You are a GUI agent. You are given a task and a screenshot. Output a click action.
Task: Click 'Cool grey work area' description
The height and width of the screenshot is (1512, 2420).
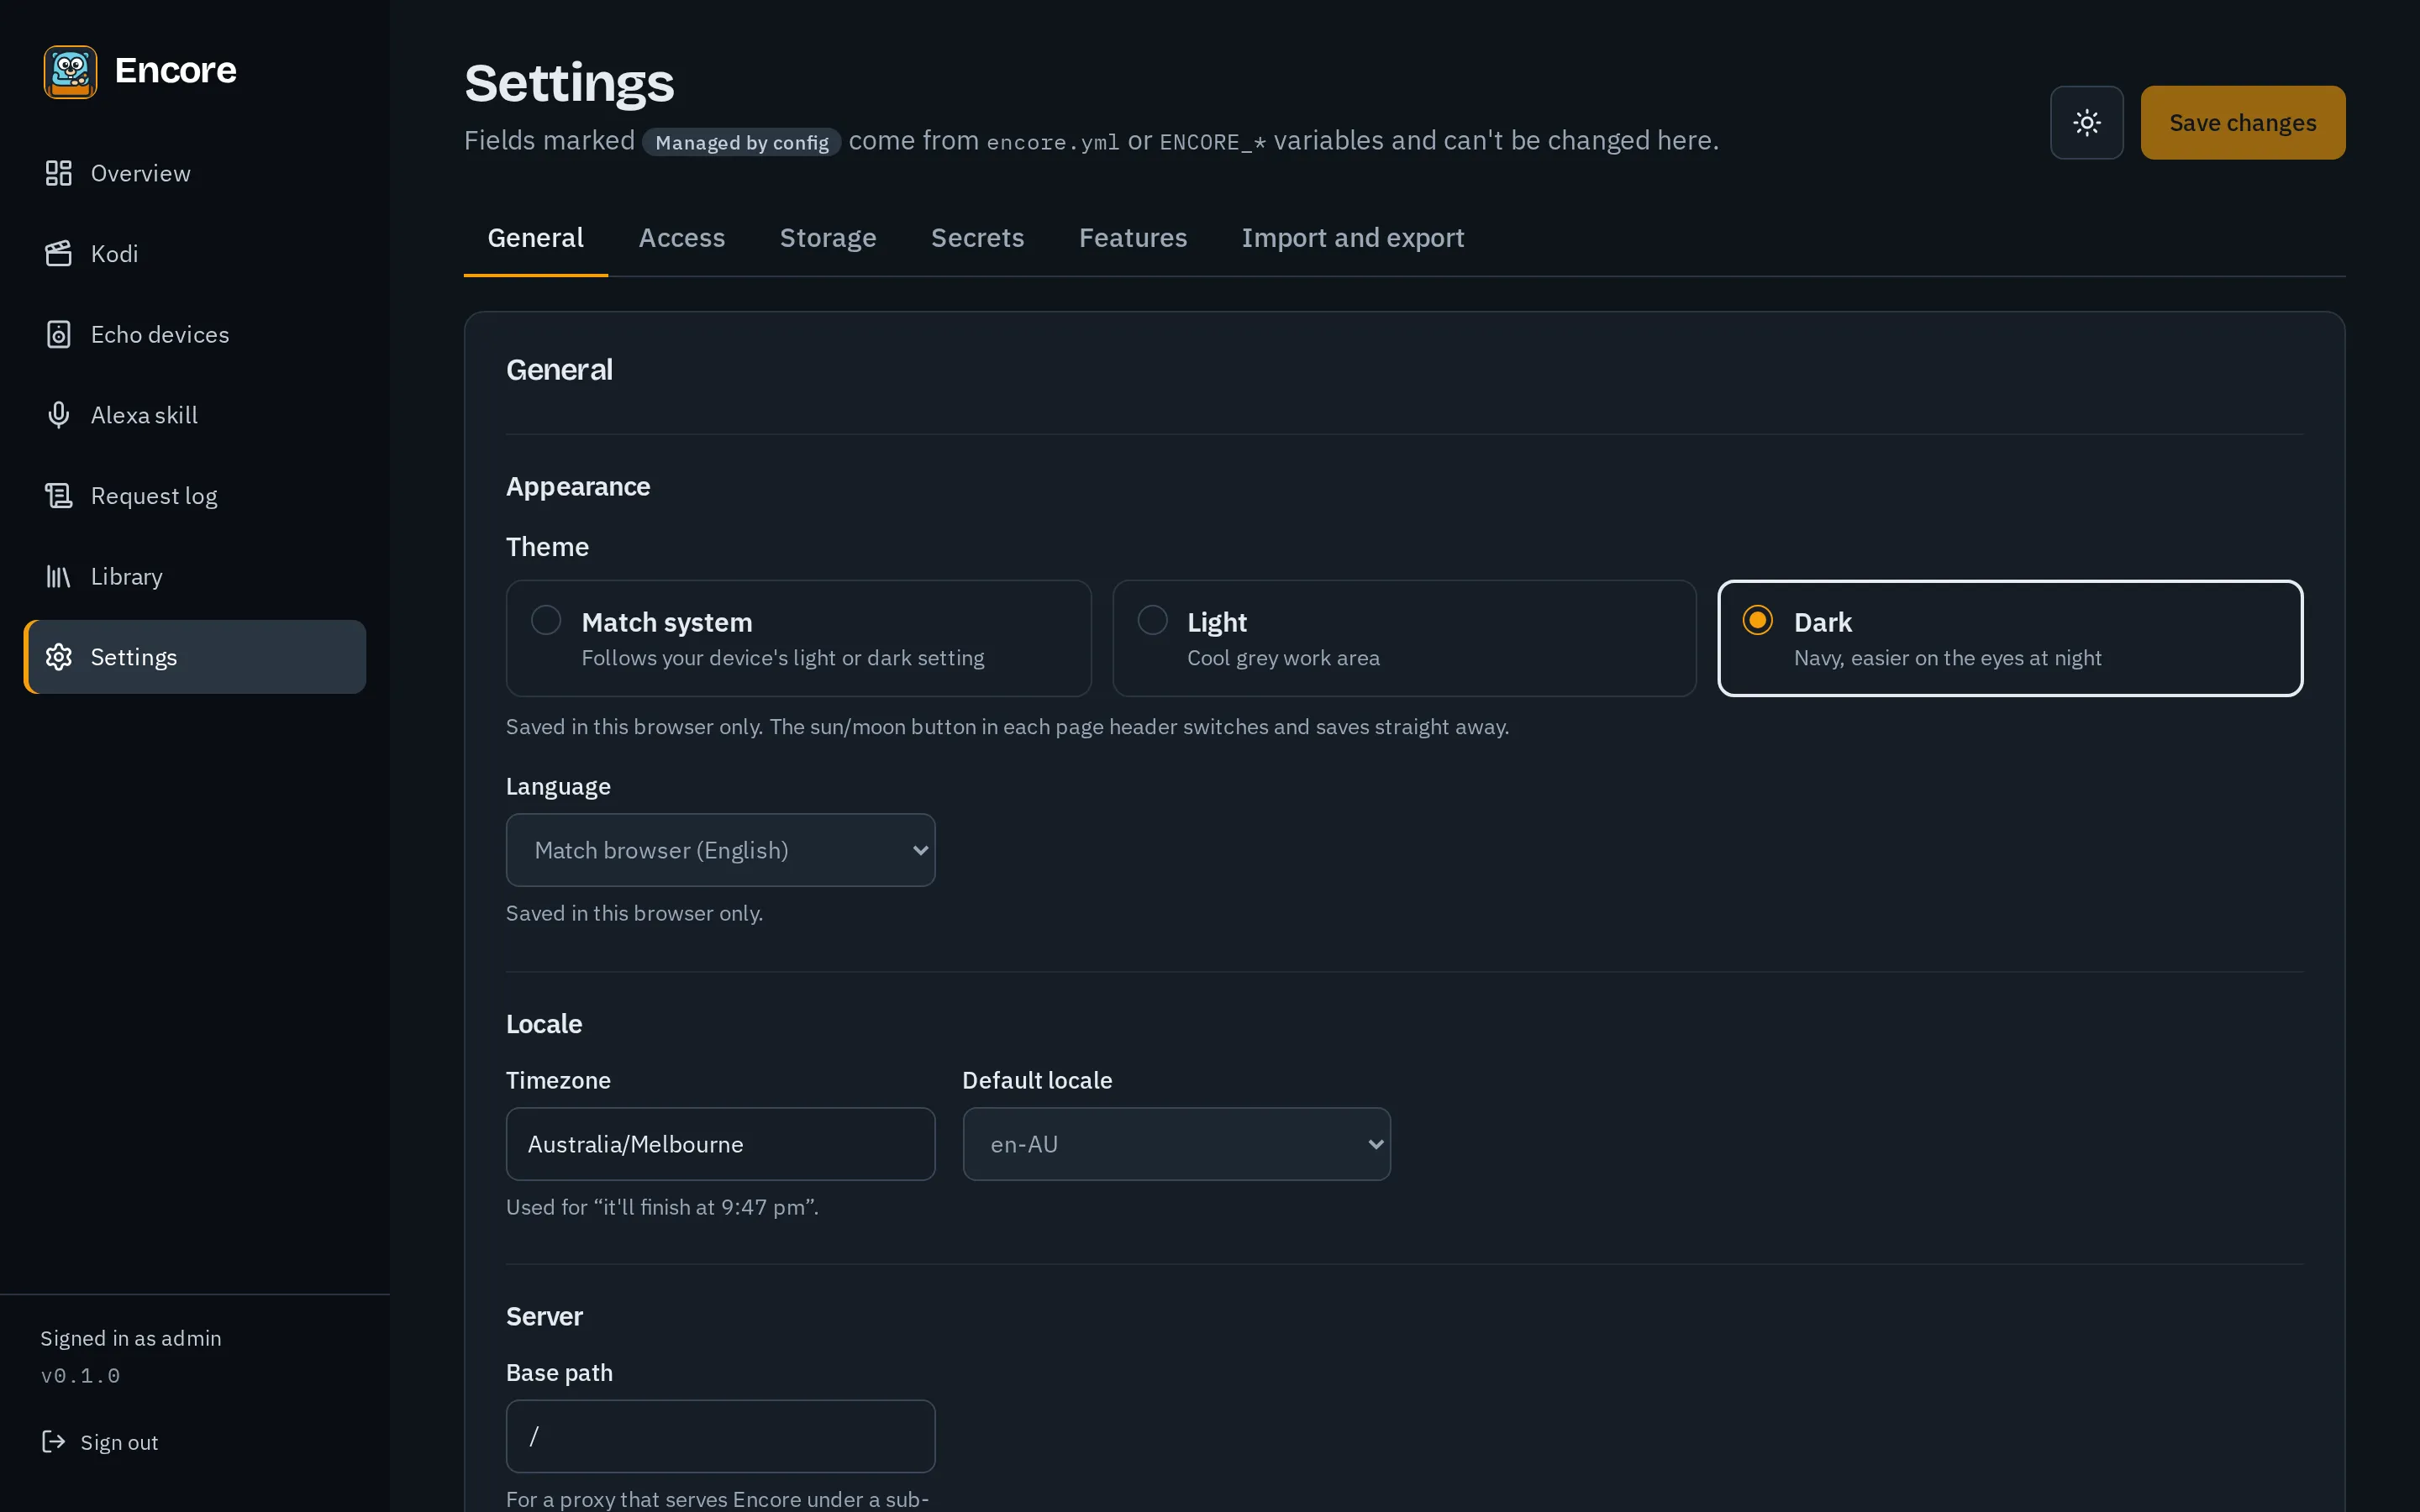(1283, 658)
